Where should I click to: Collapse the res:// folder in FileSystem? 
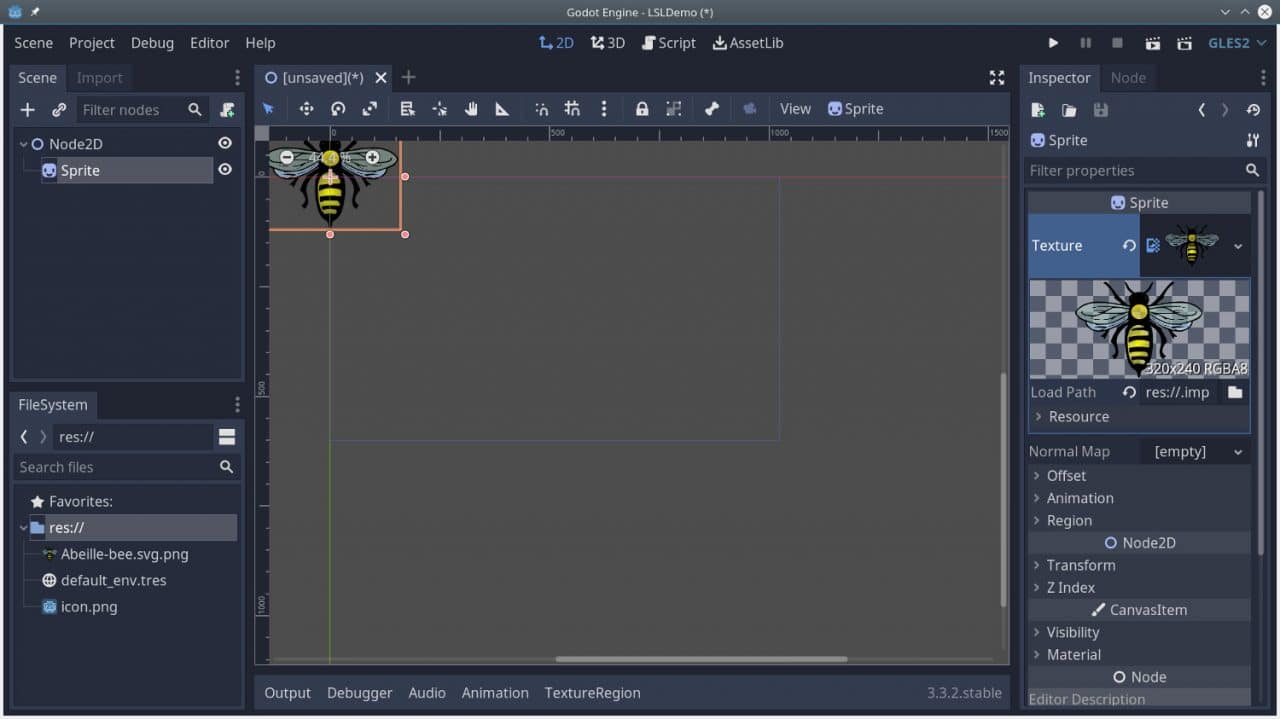tap(22, 527)
